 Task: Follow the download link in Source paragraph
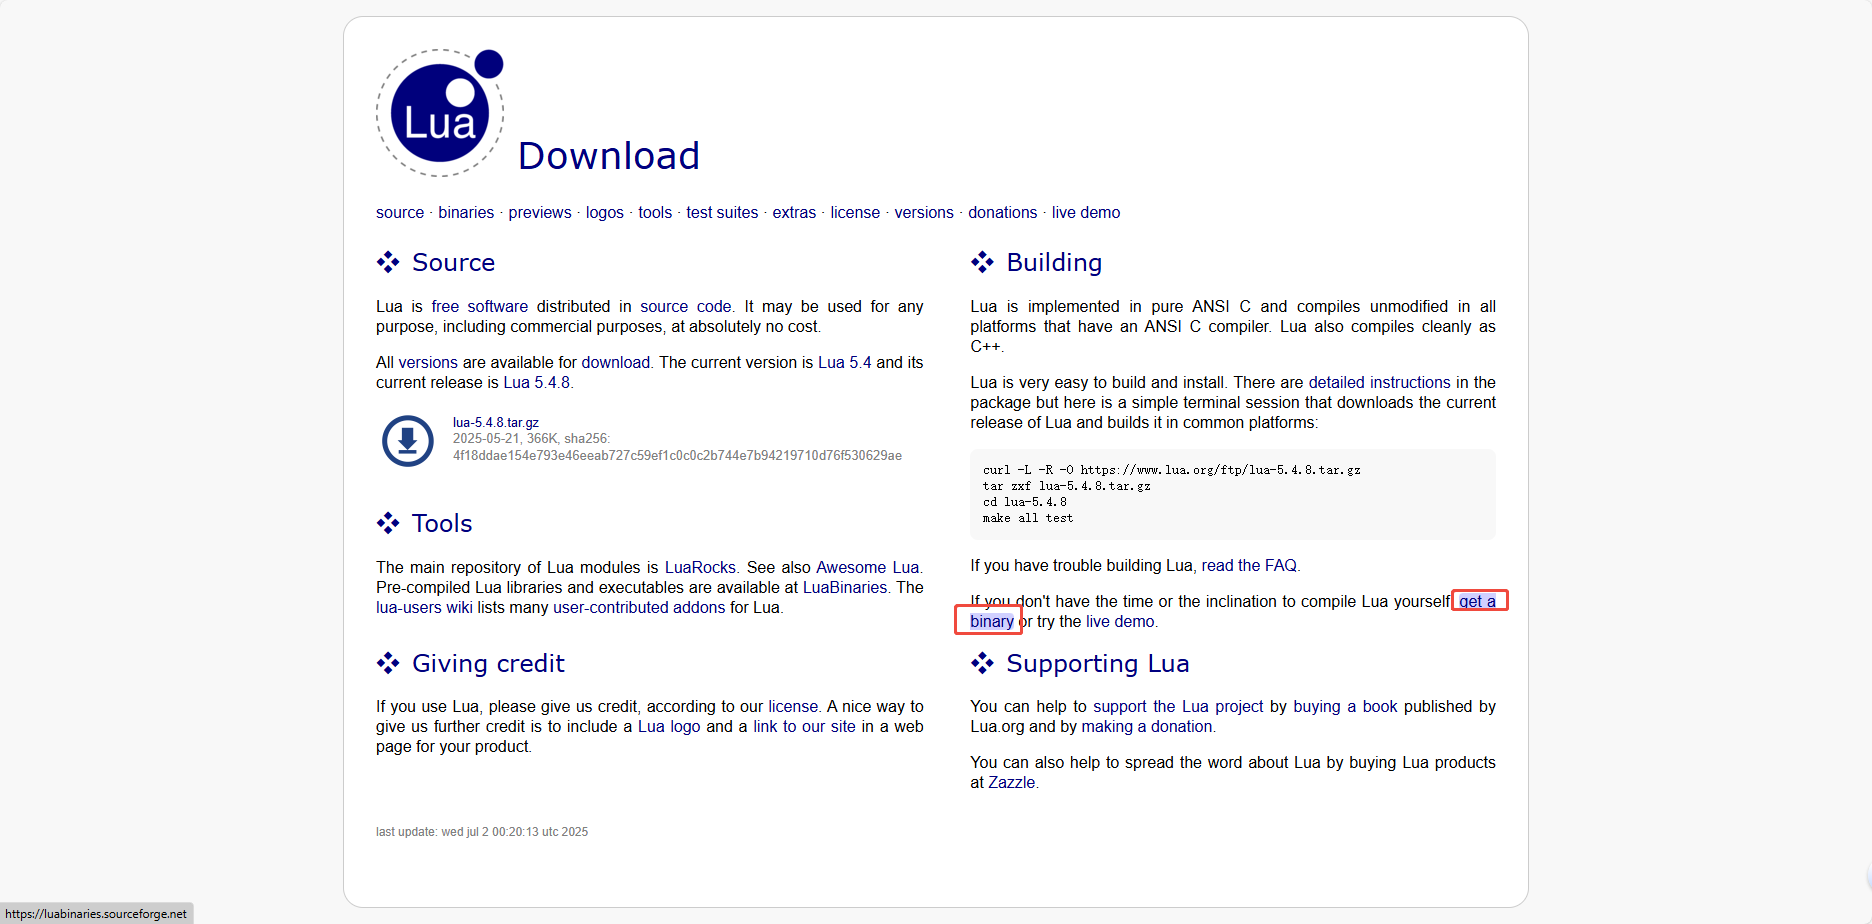coord(616,362)
